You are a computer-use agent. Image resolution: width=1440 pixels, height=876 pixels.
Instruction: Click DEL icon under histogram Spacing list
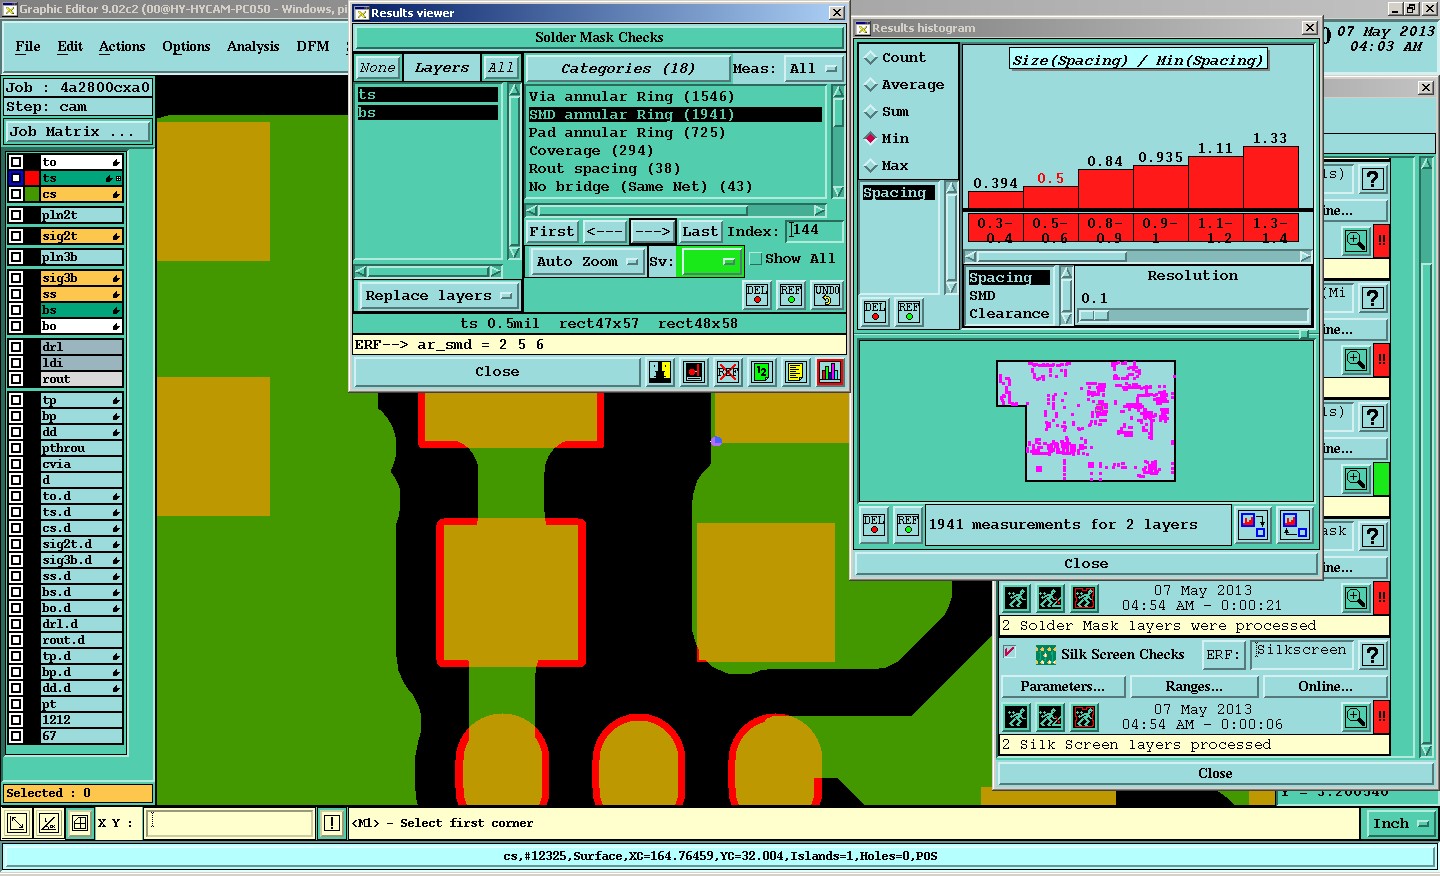[875, 313]
